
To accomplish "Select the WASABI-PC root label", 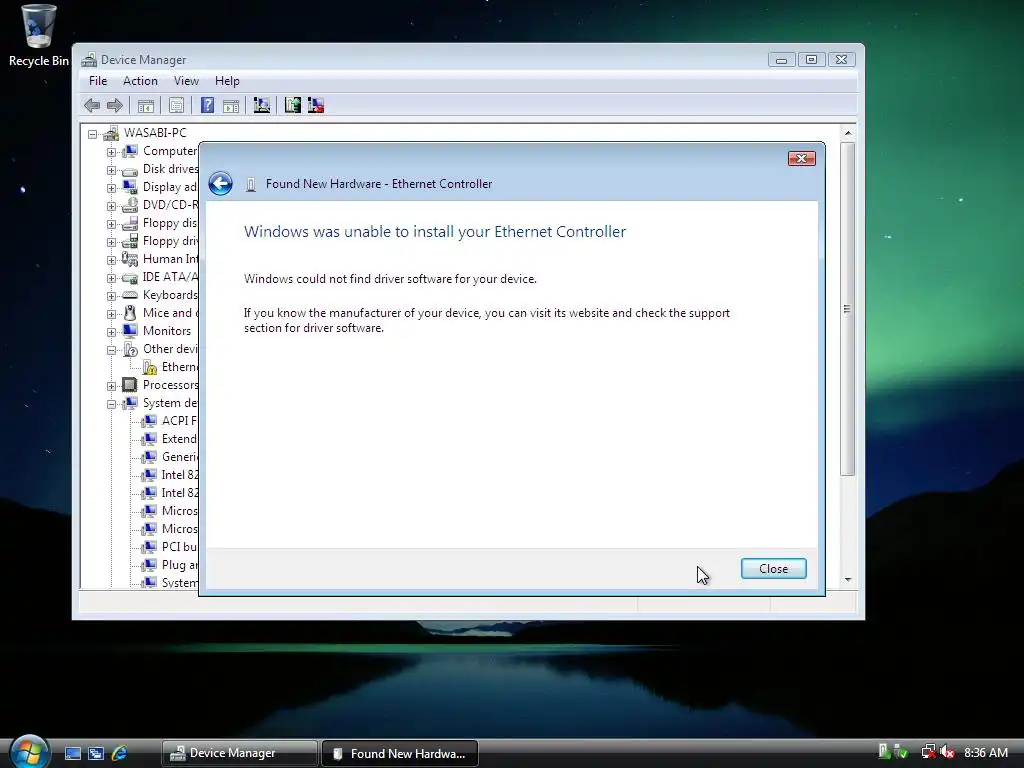I will pyautogui.click(x=155, y=133).
